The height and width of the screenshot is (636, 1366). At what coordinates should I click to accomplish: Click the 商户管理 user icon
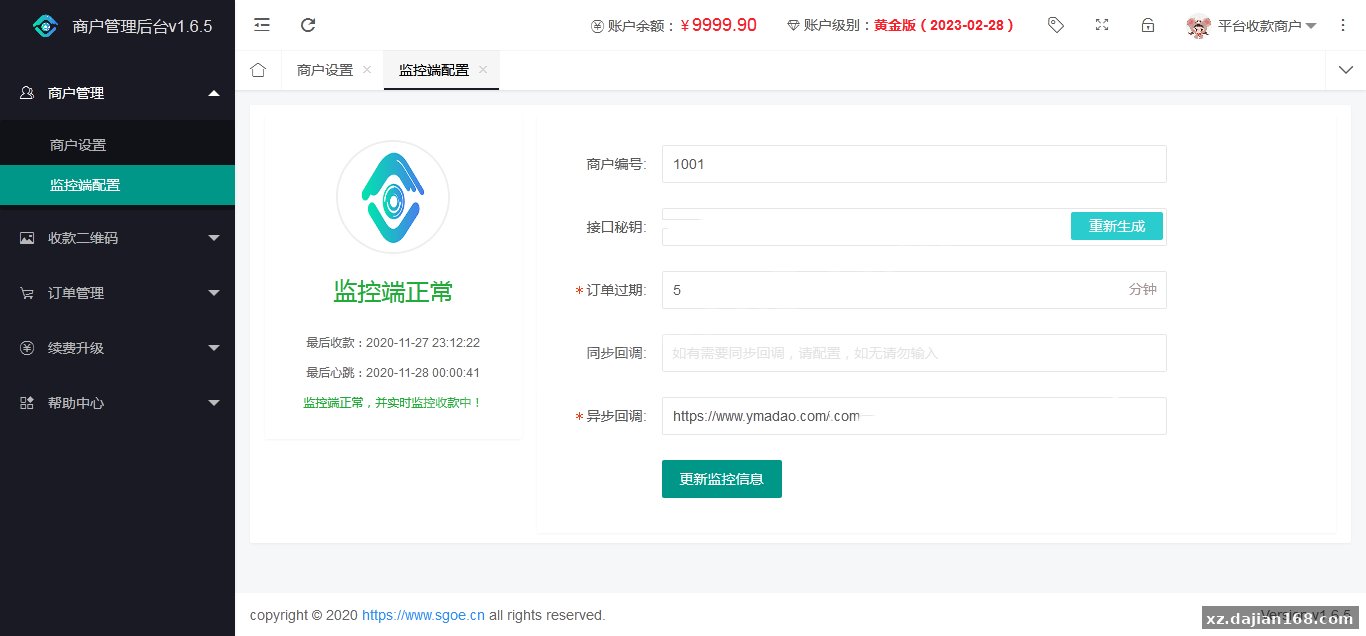coord(27,93)
